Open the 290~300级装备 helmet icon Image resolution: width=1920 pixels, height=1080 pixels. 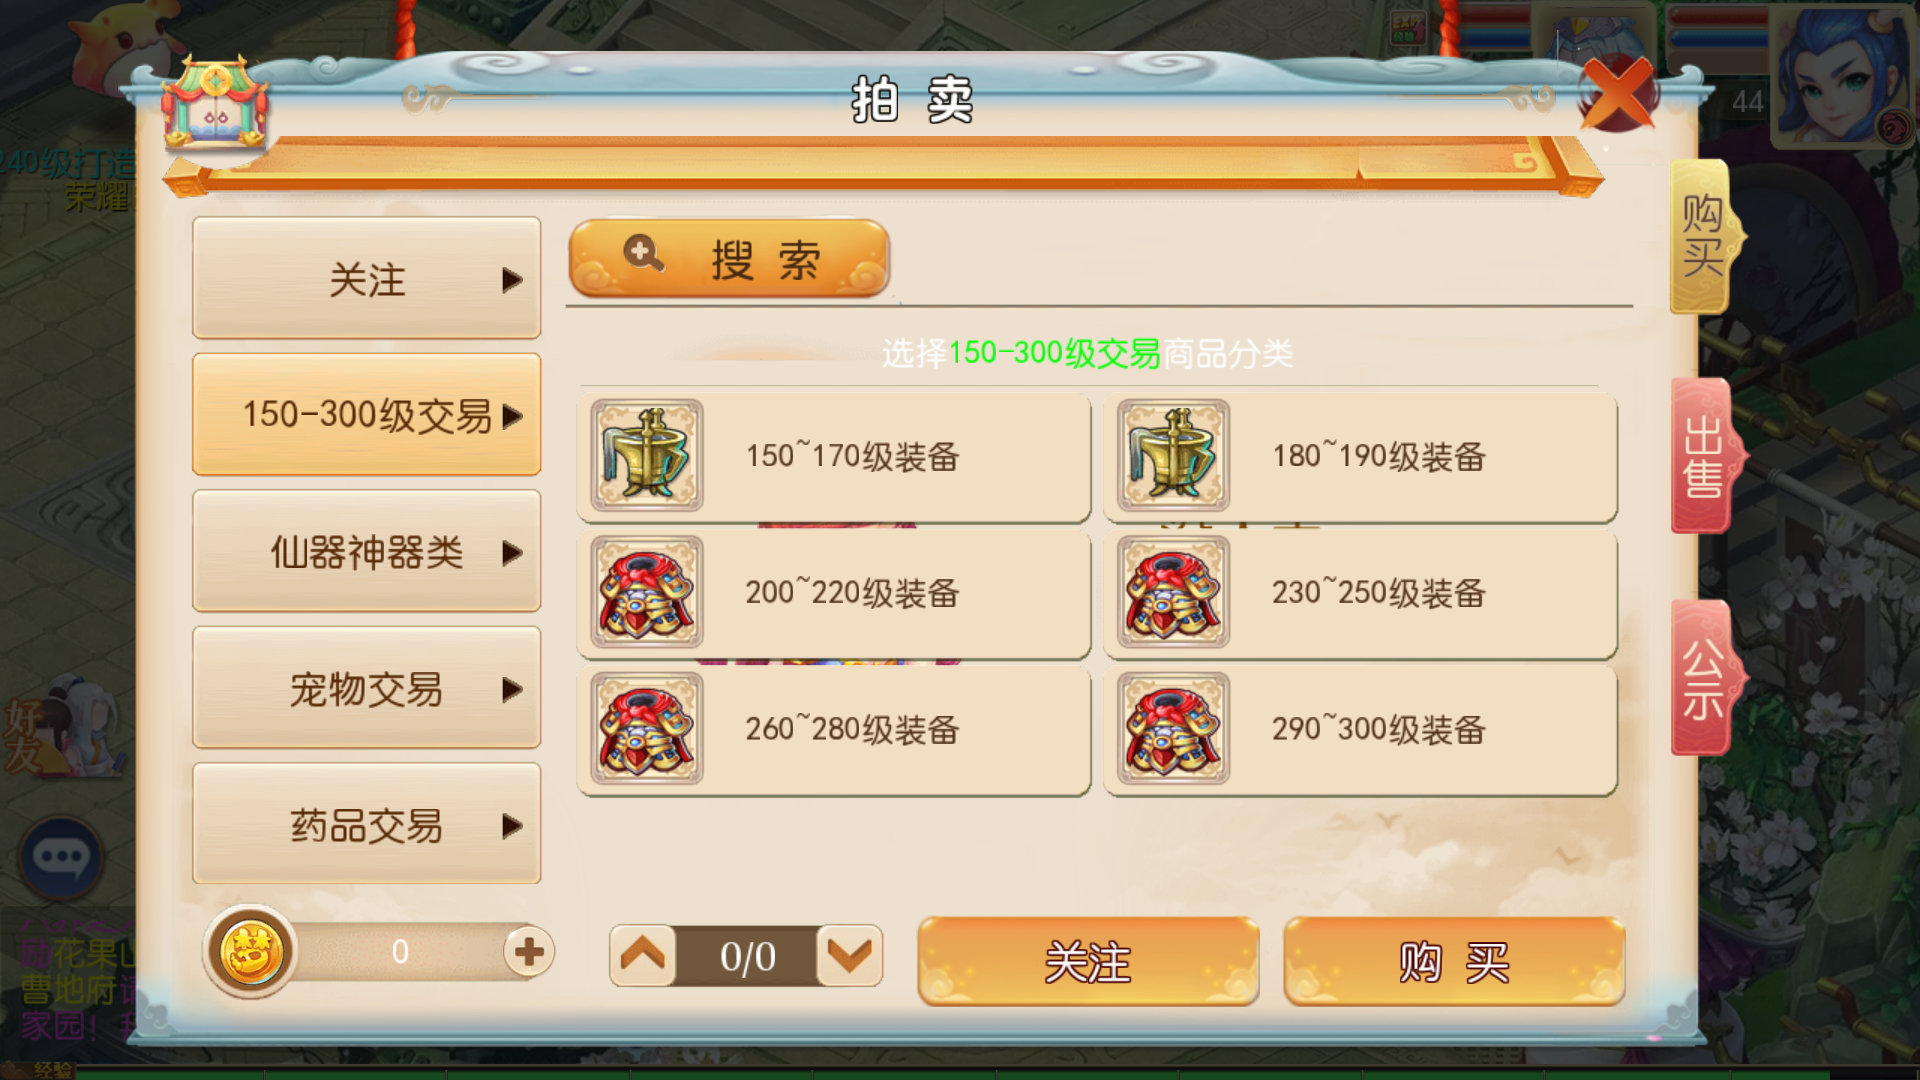coord(1173,729)
